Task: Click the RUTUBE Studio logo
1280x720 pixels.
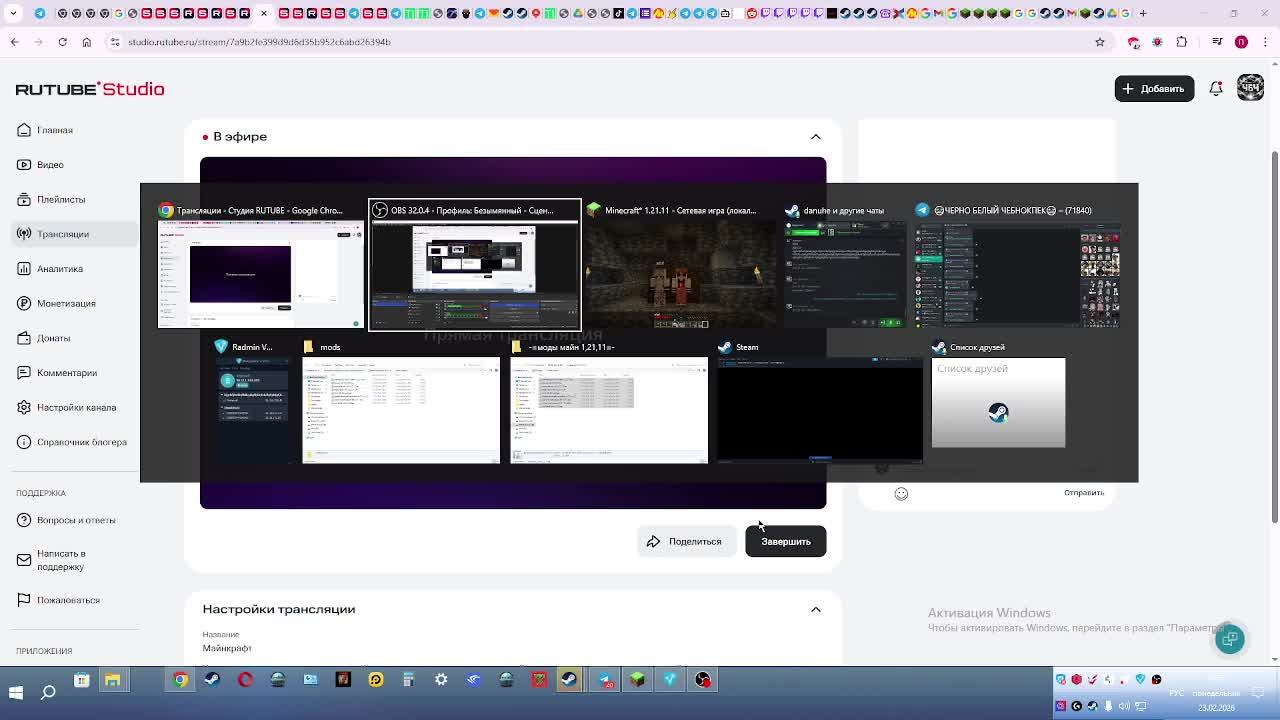Action: click(90, 89)
